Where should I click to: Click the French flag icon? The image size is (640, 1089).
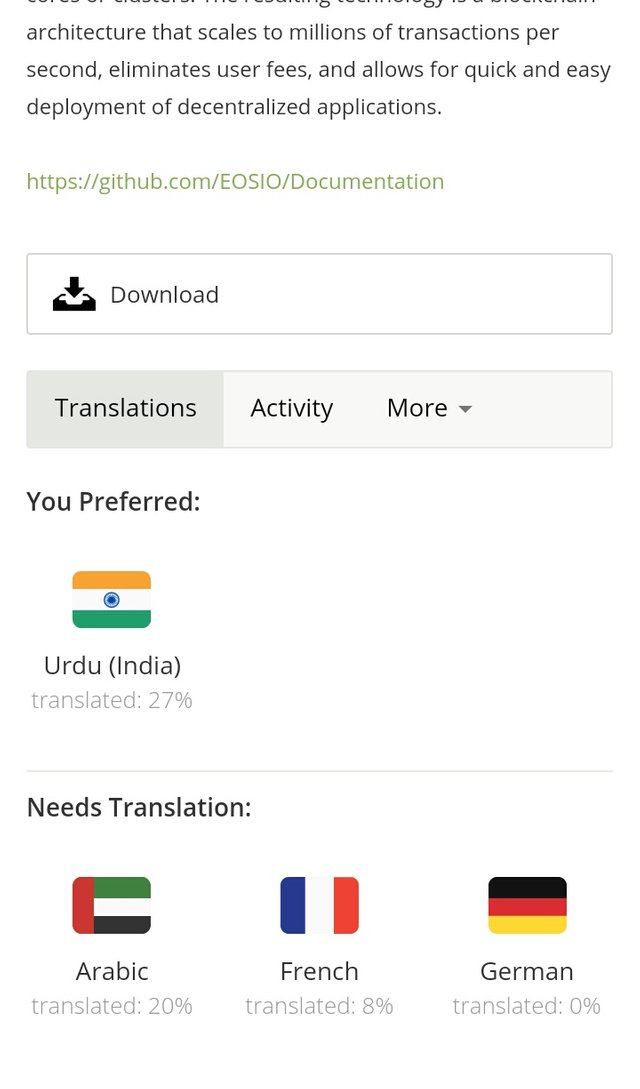319,905
